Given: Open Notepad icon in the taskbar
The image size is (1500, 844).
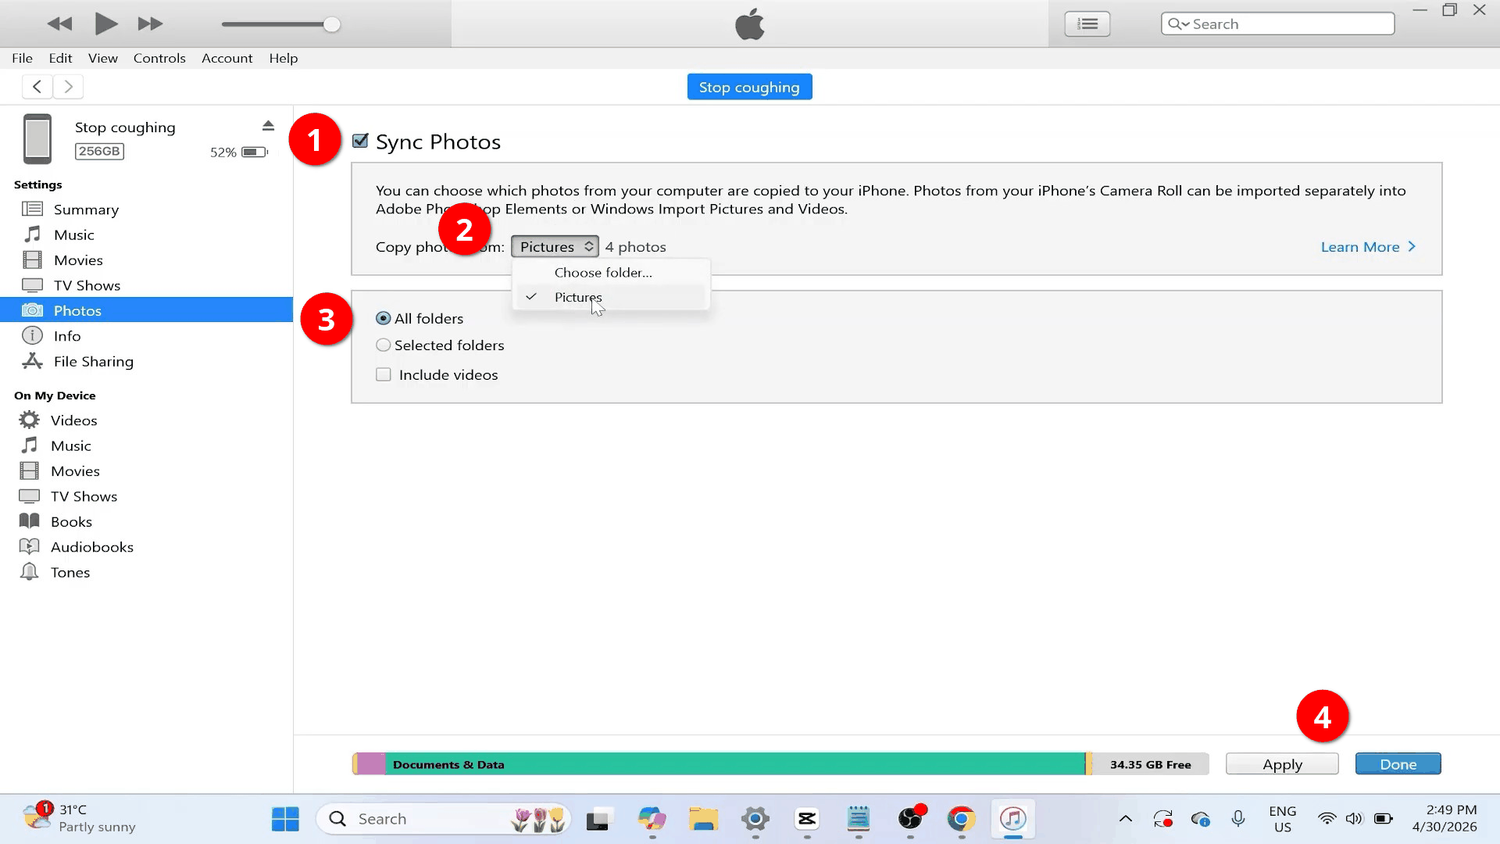Looking at the screenshot, I should click(x=858, y=819).
